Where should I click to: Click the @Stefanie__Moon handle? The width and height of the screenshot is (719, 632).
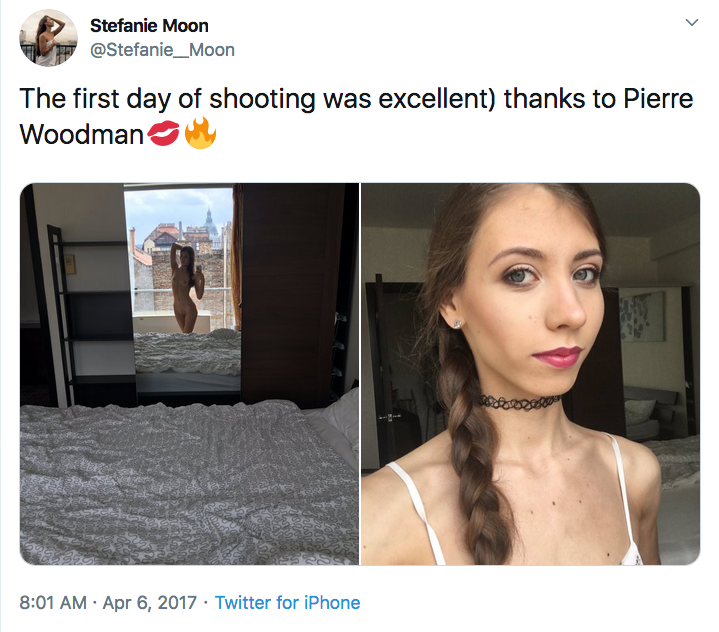[162, 49]
